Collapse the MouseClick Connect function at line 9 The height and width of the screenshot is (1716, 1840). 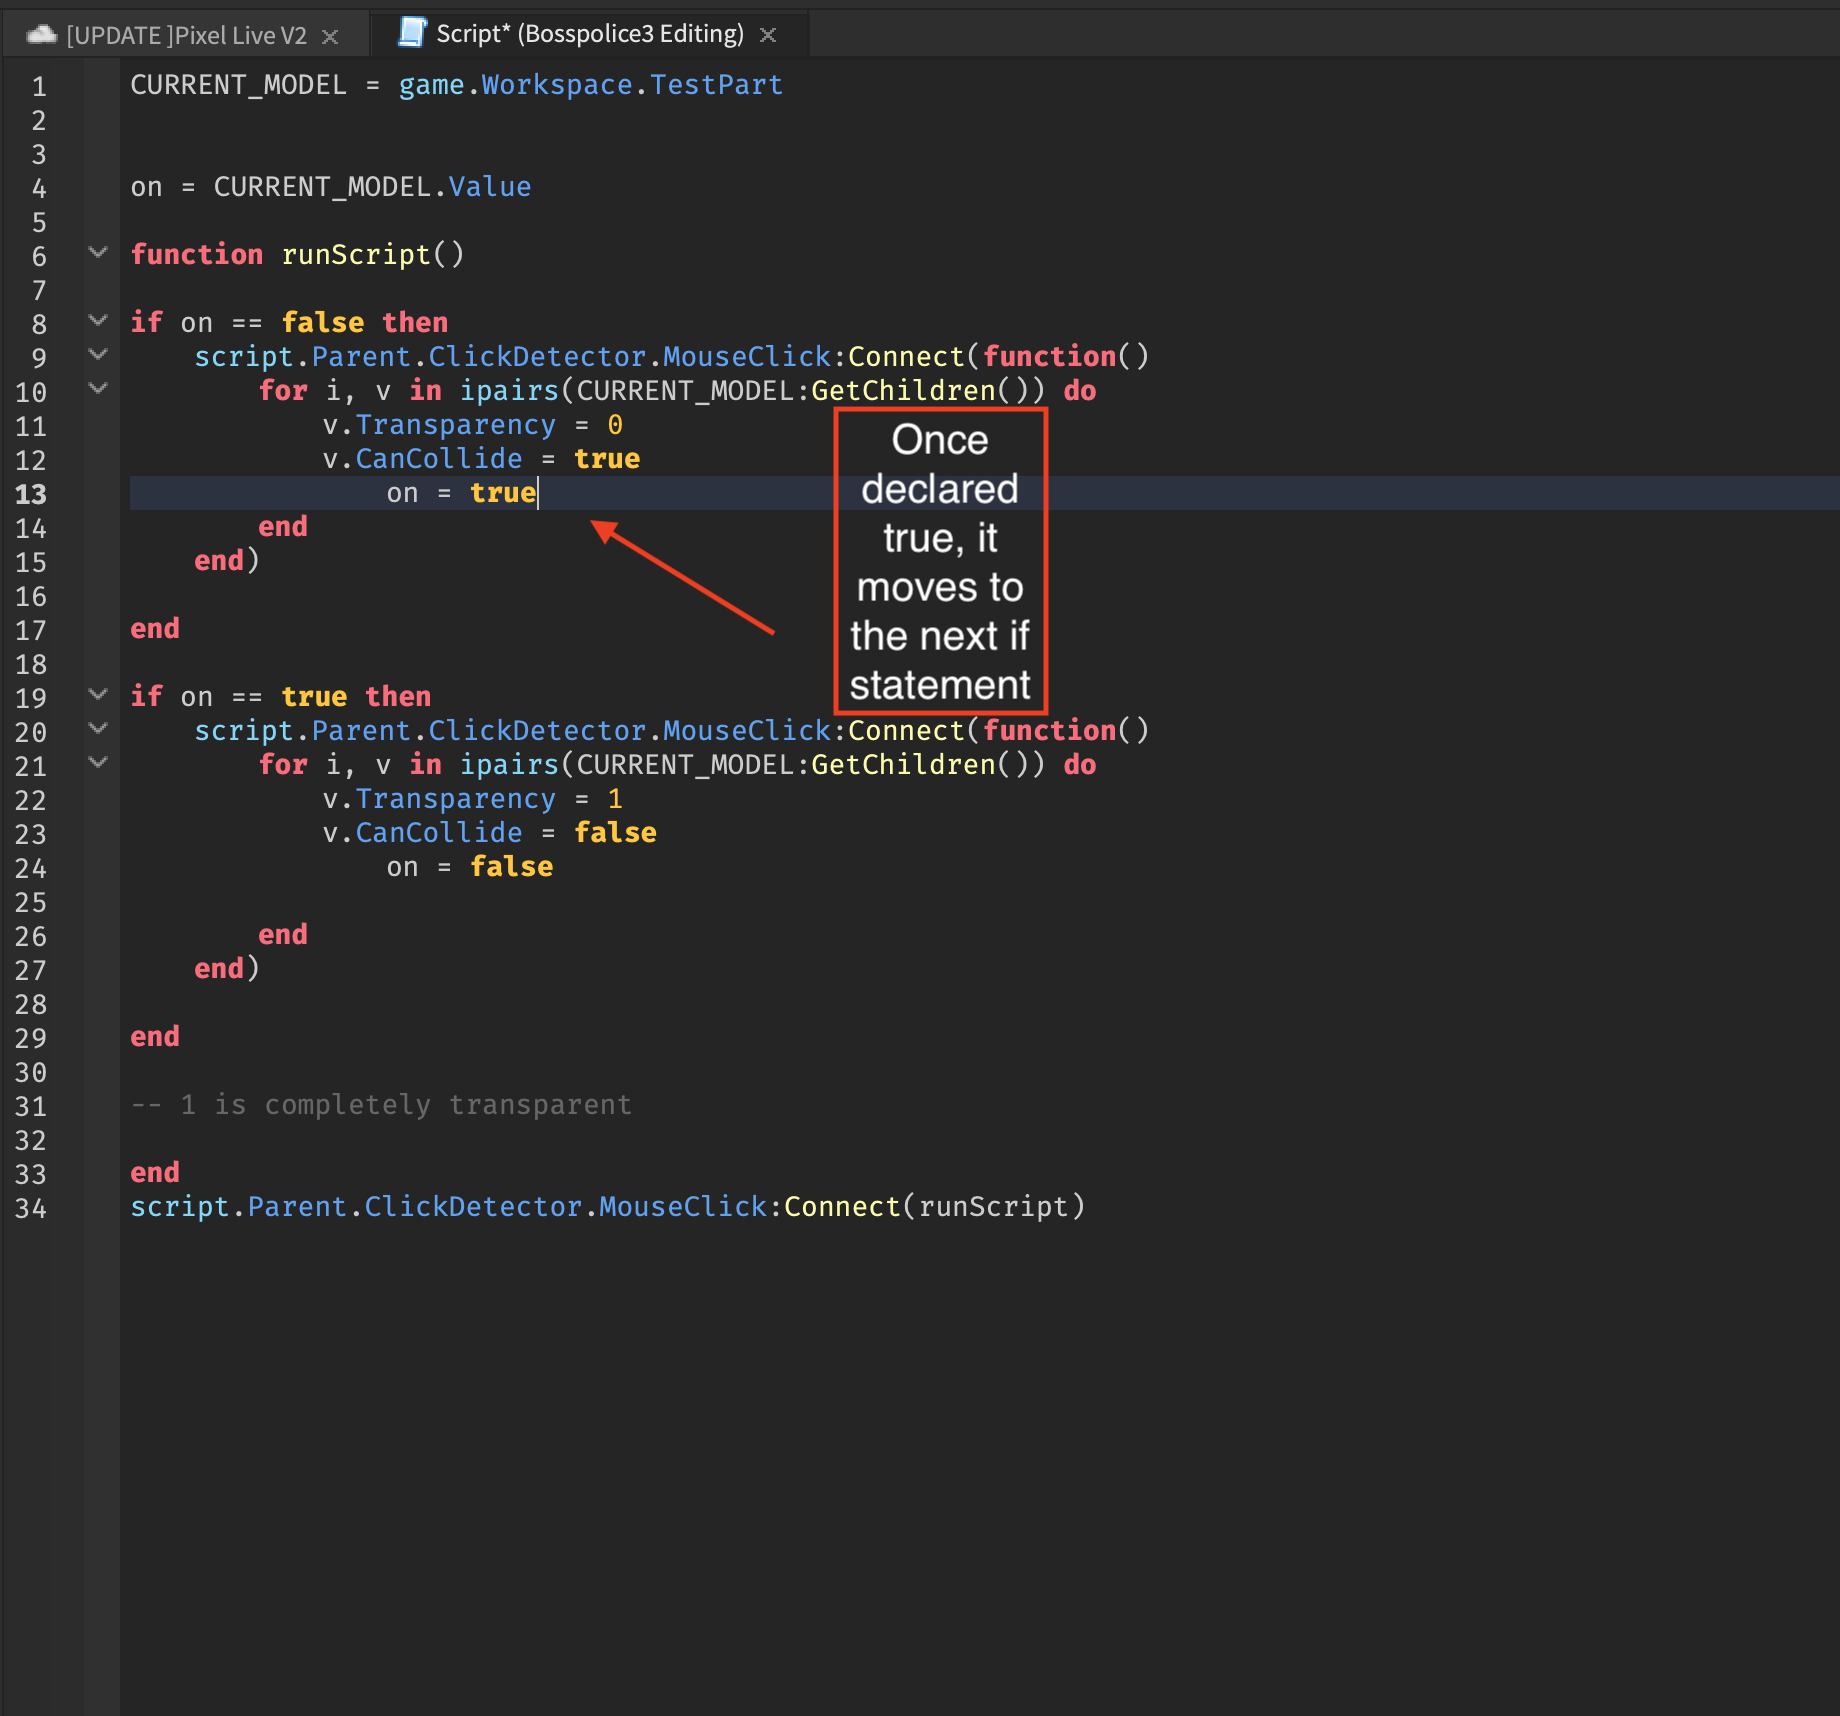pos(98,355)
